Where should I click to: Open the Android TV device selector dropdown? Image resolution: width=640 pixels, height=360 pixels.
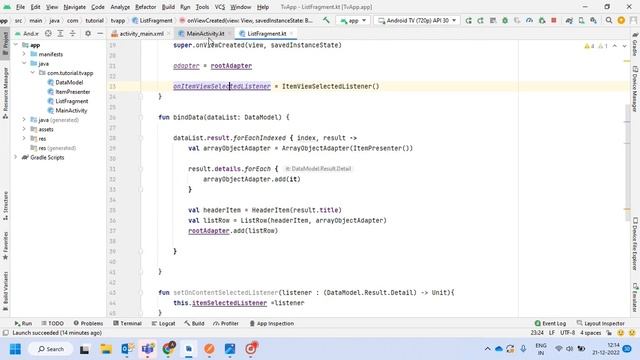click(x=417, y=20)
